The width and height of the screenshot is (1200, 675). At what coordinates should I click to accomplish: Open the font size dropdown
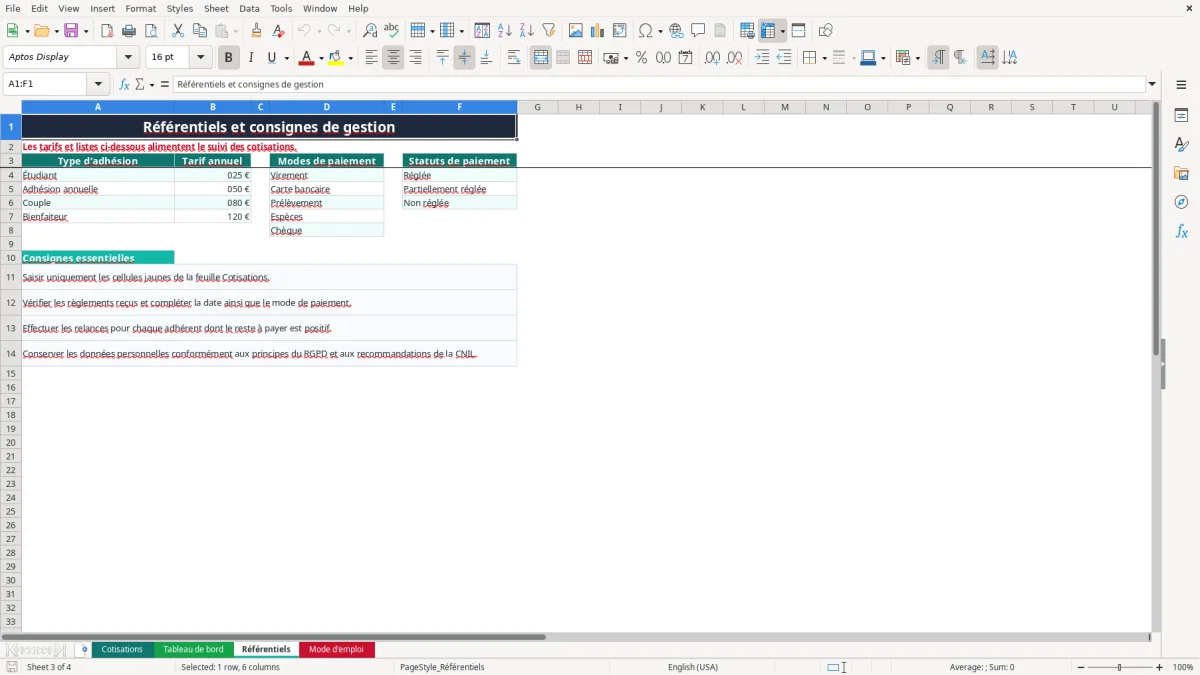point(201,57)
